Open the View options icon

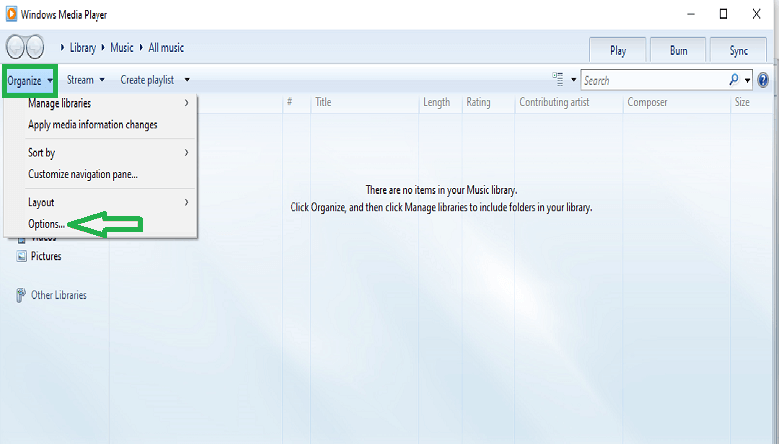[x=558, y=79]
